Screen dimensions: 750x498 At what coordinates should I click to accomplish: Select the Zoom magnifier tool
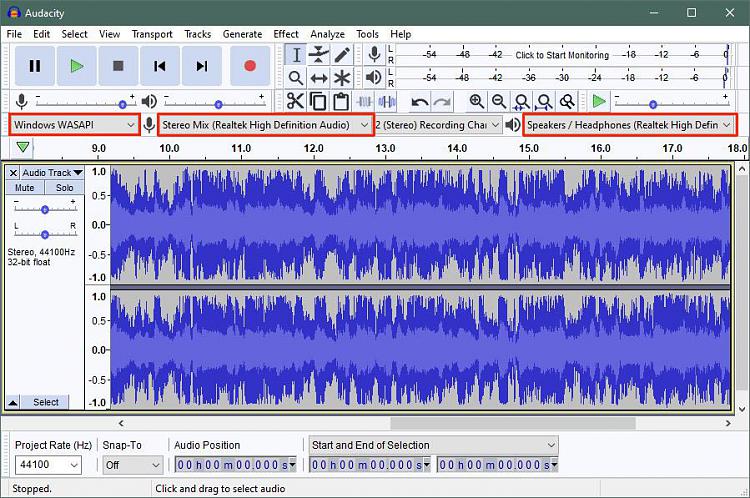point(296,77)
